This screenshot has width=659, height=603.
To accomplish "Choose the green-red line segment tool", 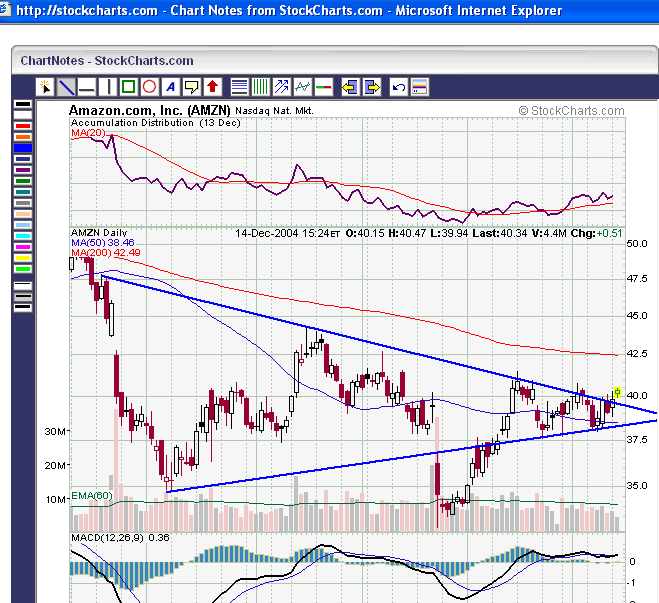I will pyautogui.click(x=324, y=87).
